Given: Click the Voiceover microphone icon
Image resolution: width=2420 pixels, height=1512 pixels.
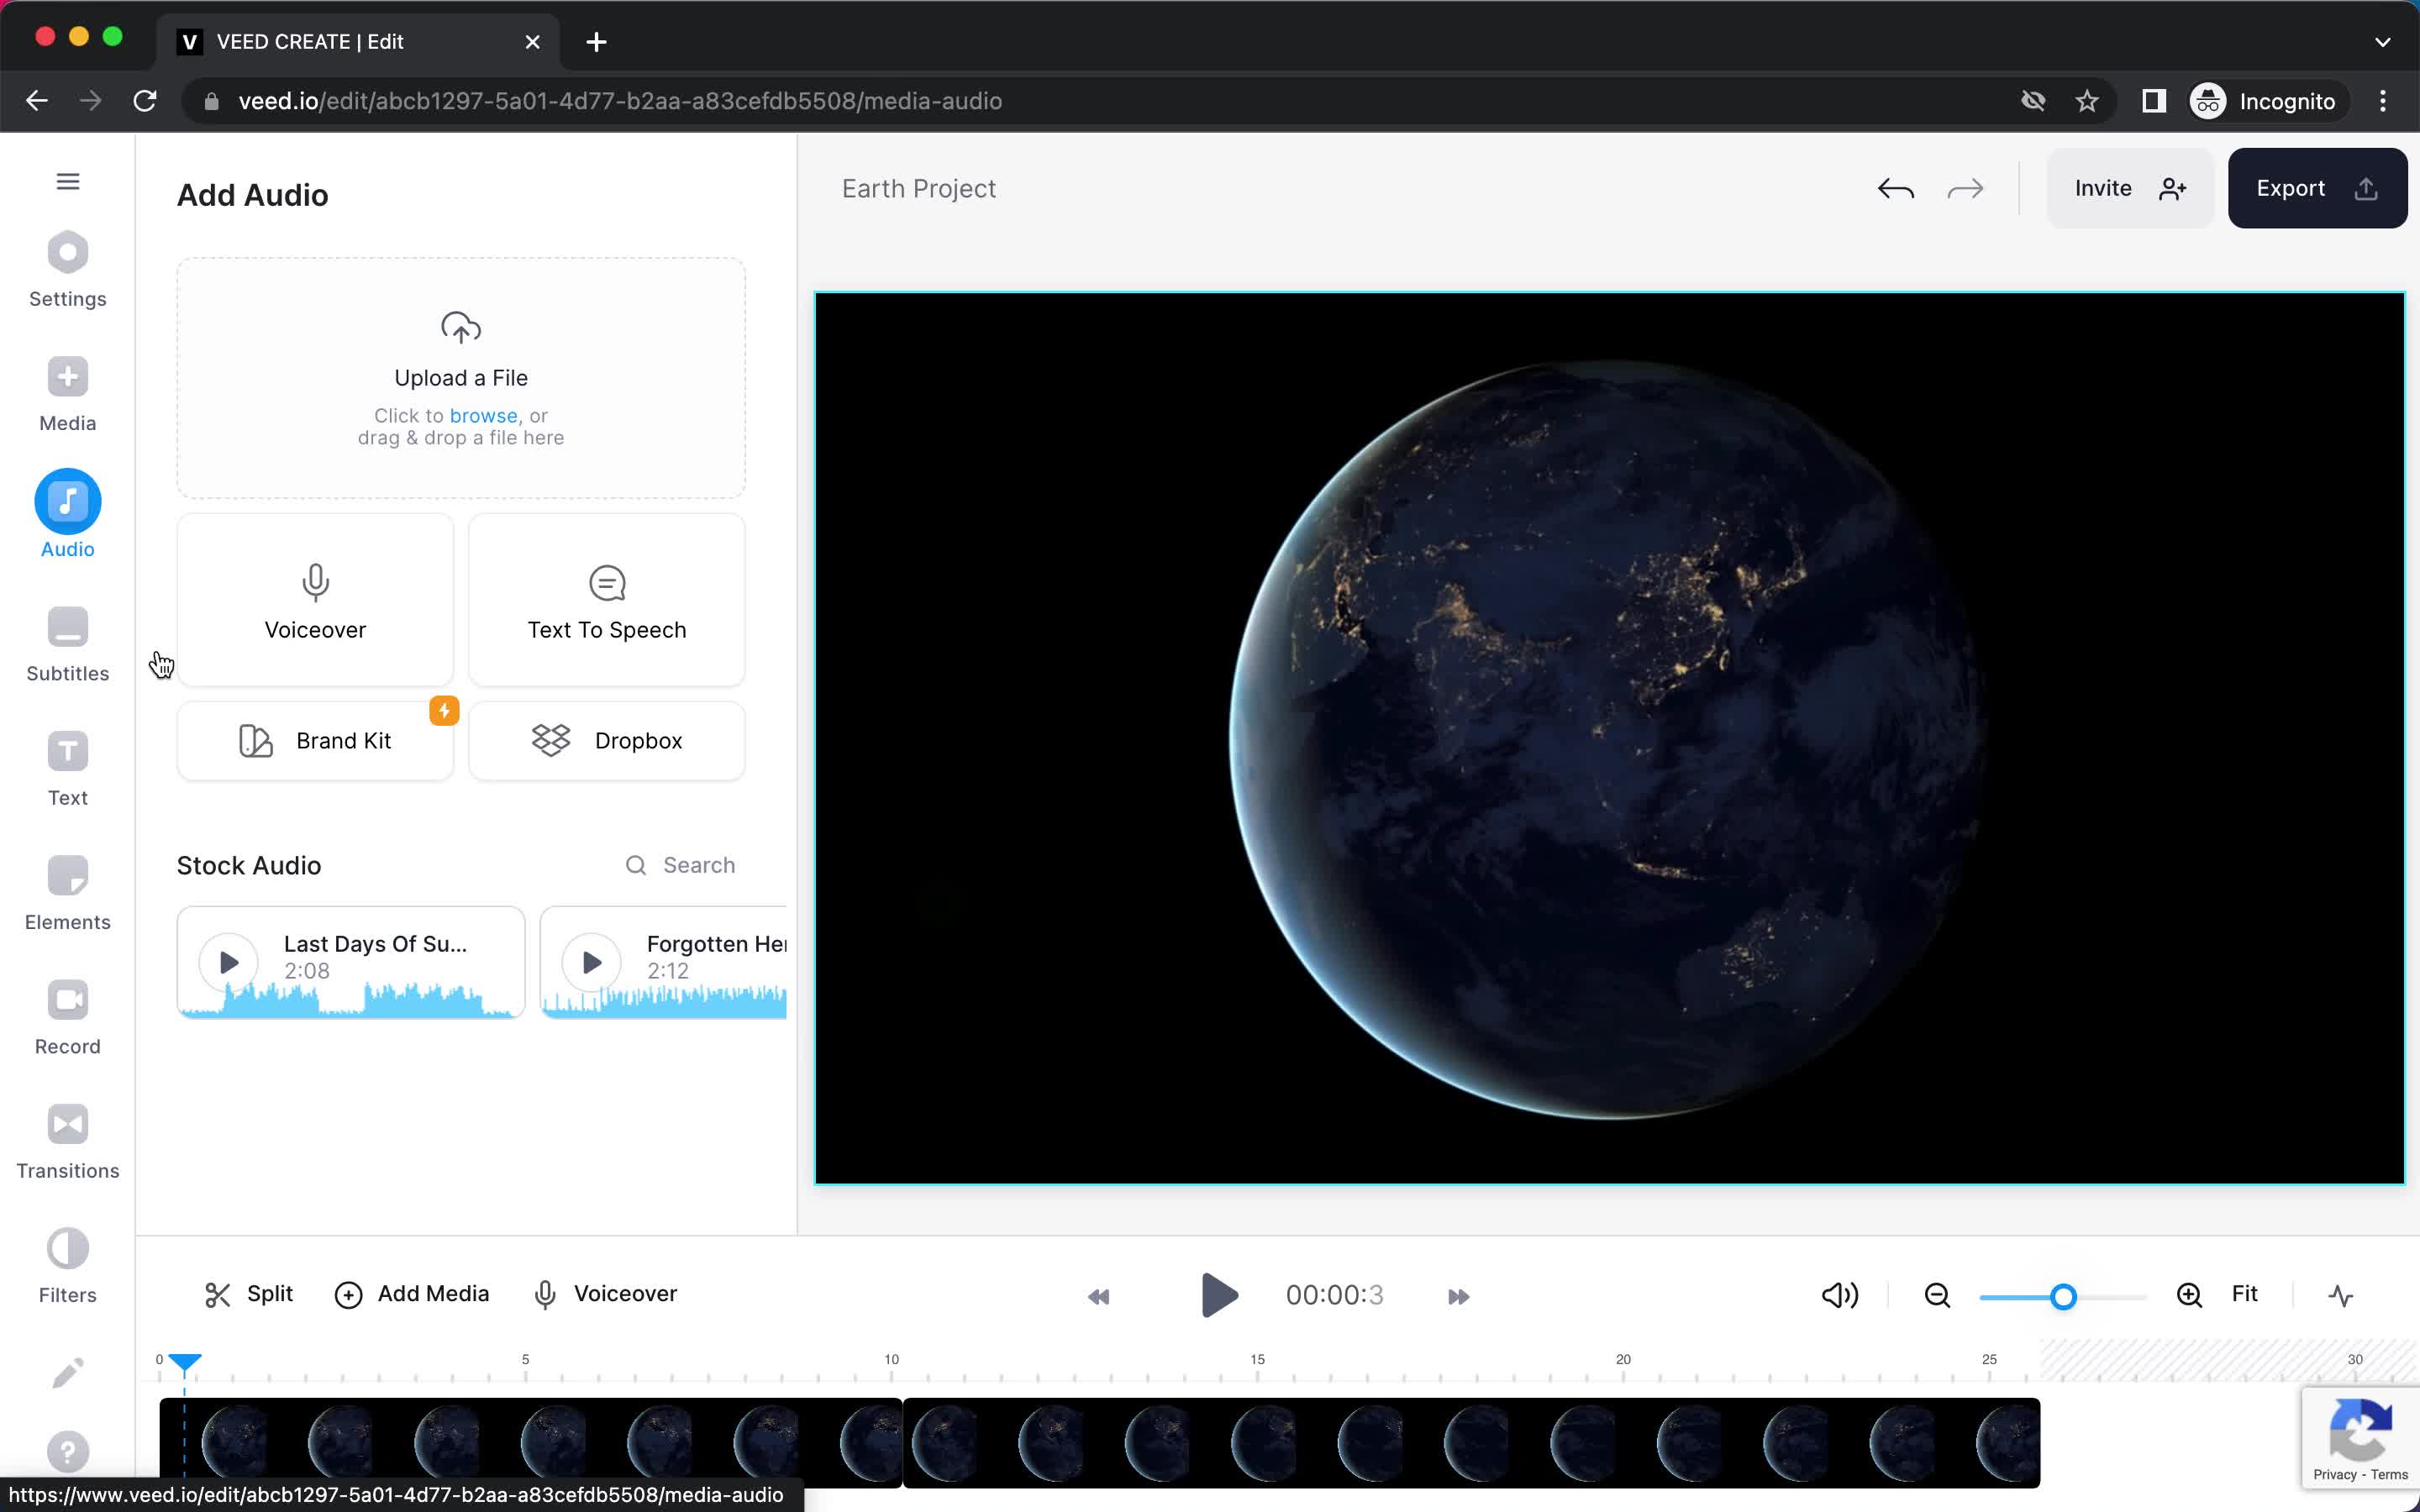Looking at the screenshot, I should 315,580.
